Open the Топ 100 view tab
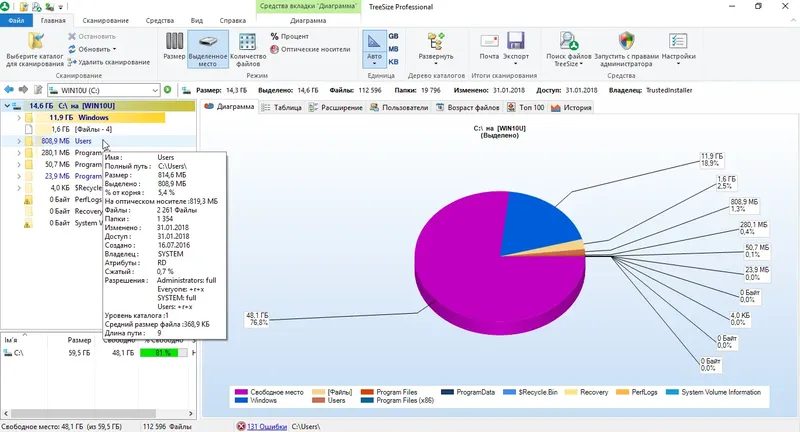 point(526,108)
